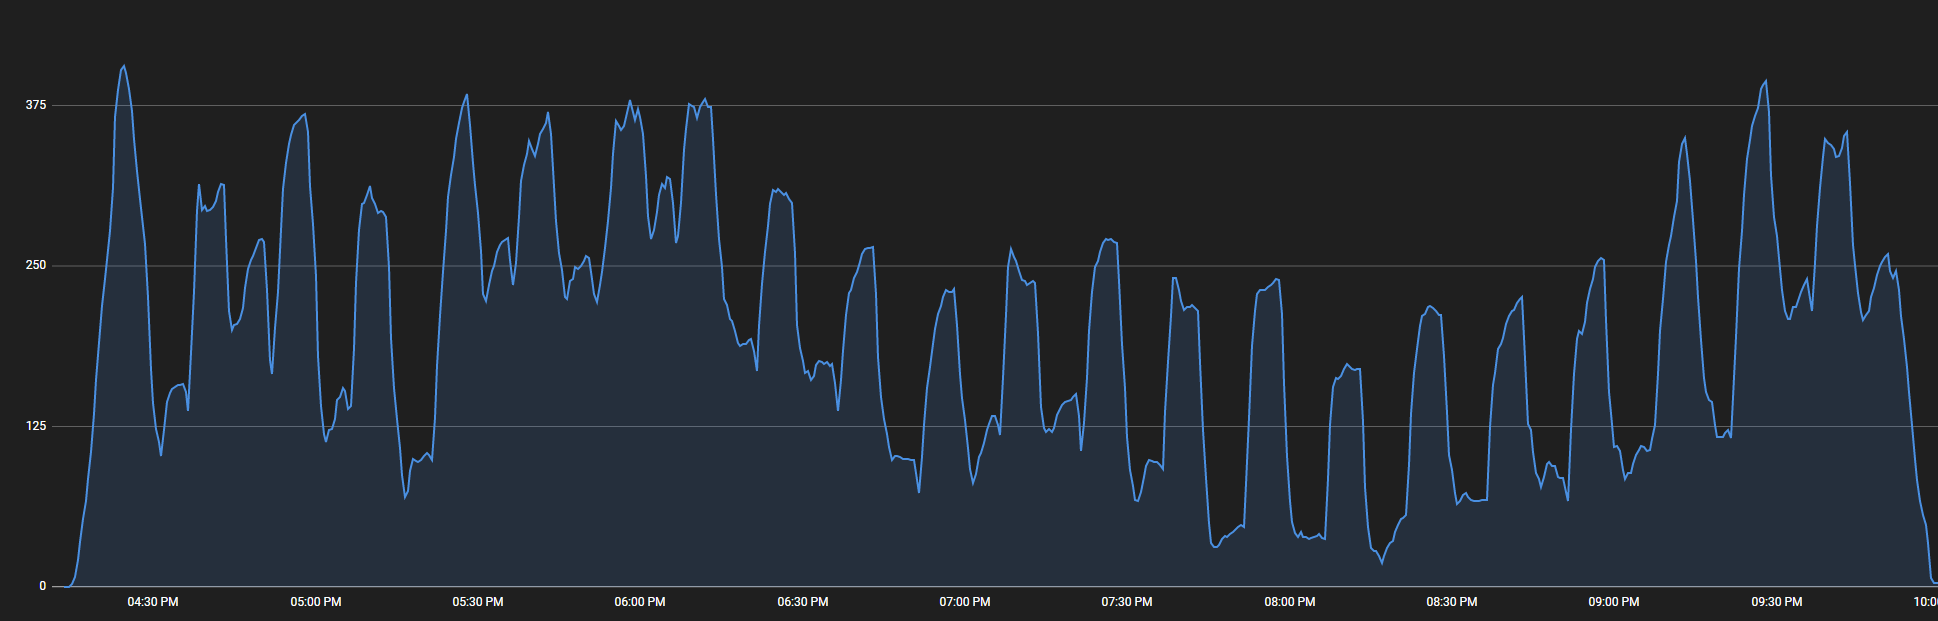Click the 125 y-axis value label
This screenshot has height=621, width=1938.
[x=36, y=426]
